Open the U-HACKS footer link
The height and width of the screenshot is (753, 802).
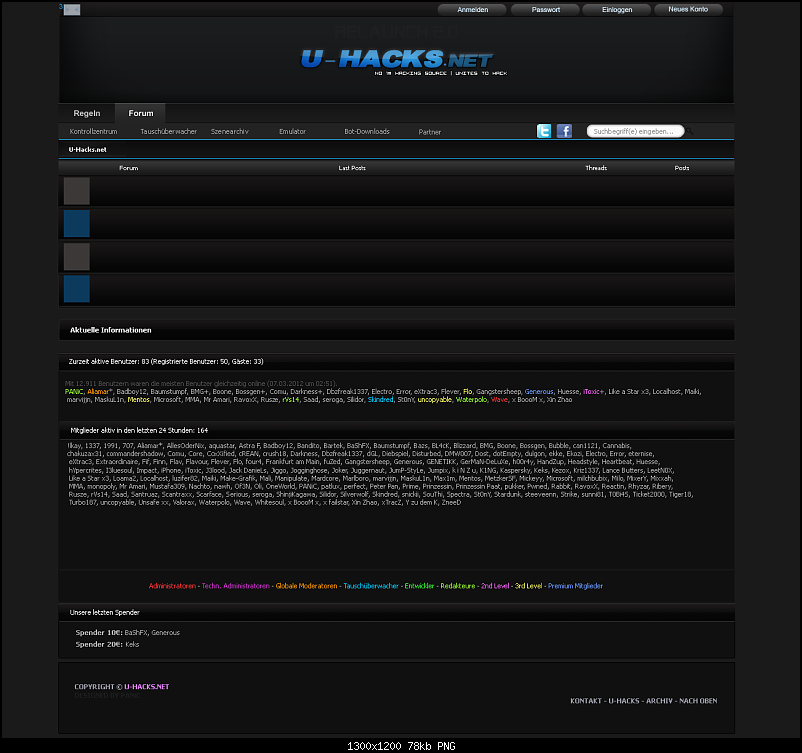623,701
